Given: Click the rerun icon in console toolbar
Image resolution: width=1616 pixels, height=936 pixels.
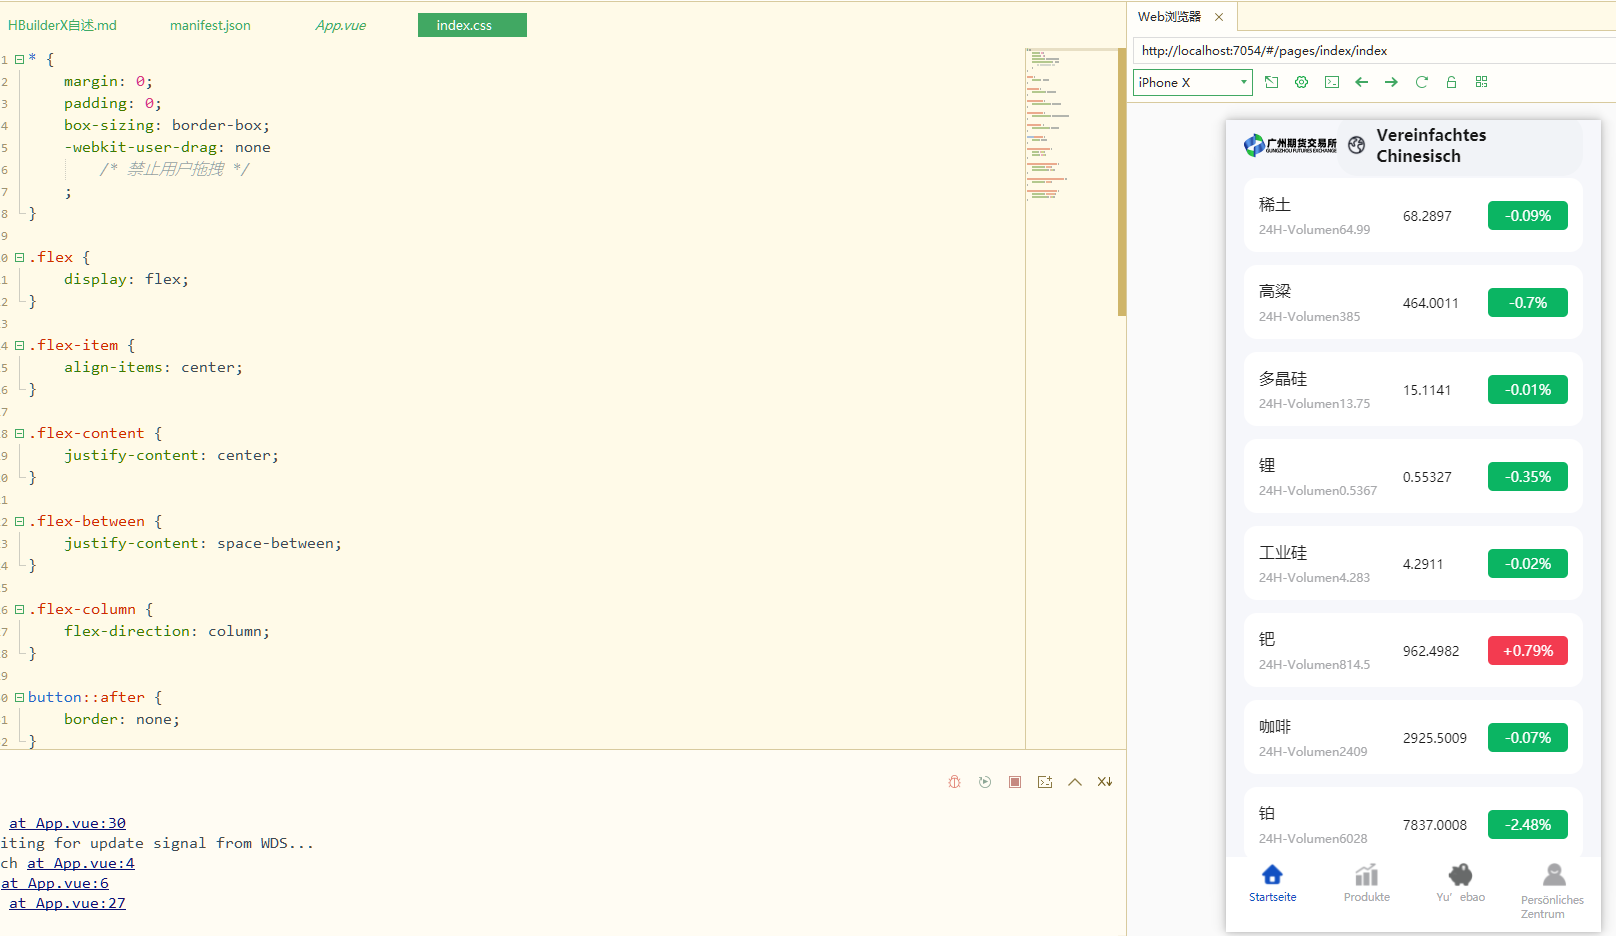Looking at the screenshot, I should 985,782.
